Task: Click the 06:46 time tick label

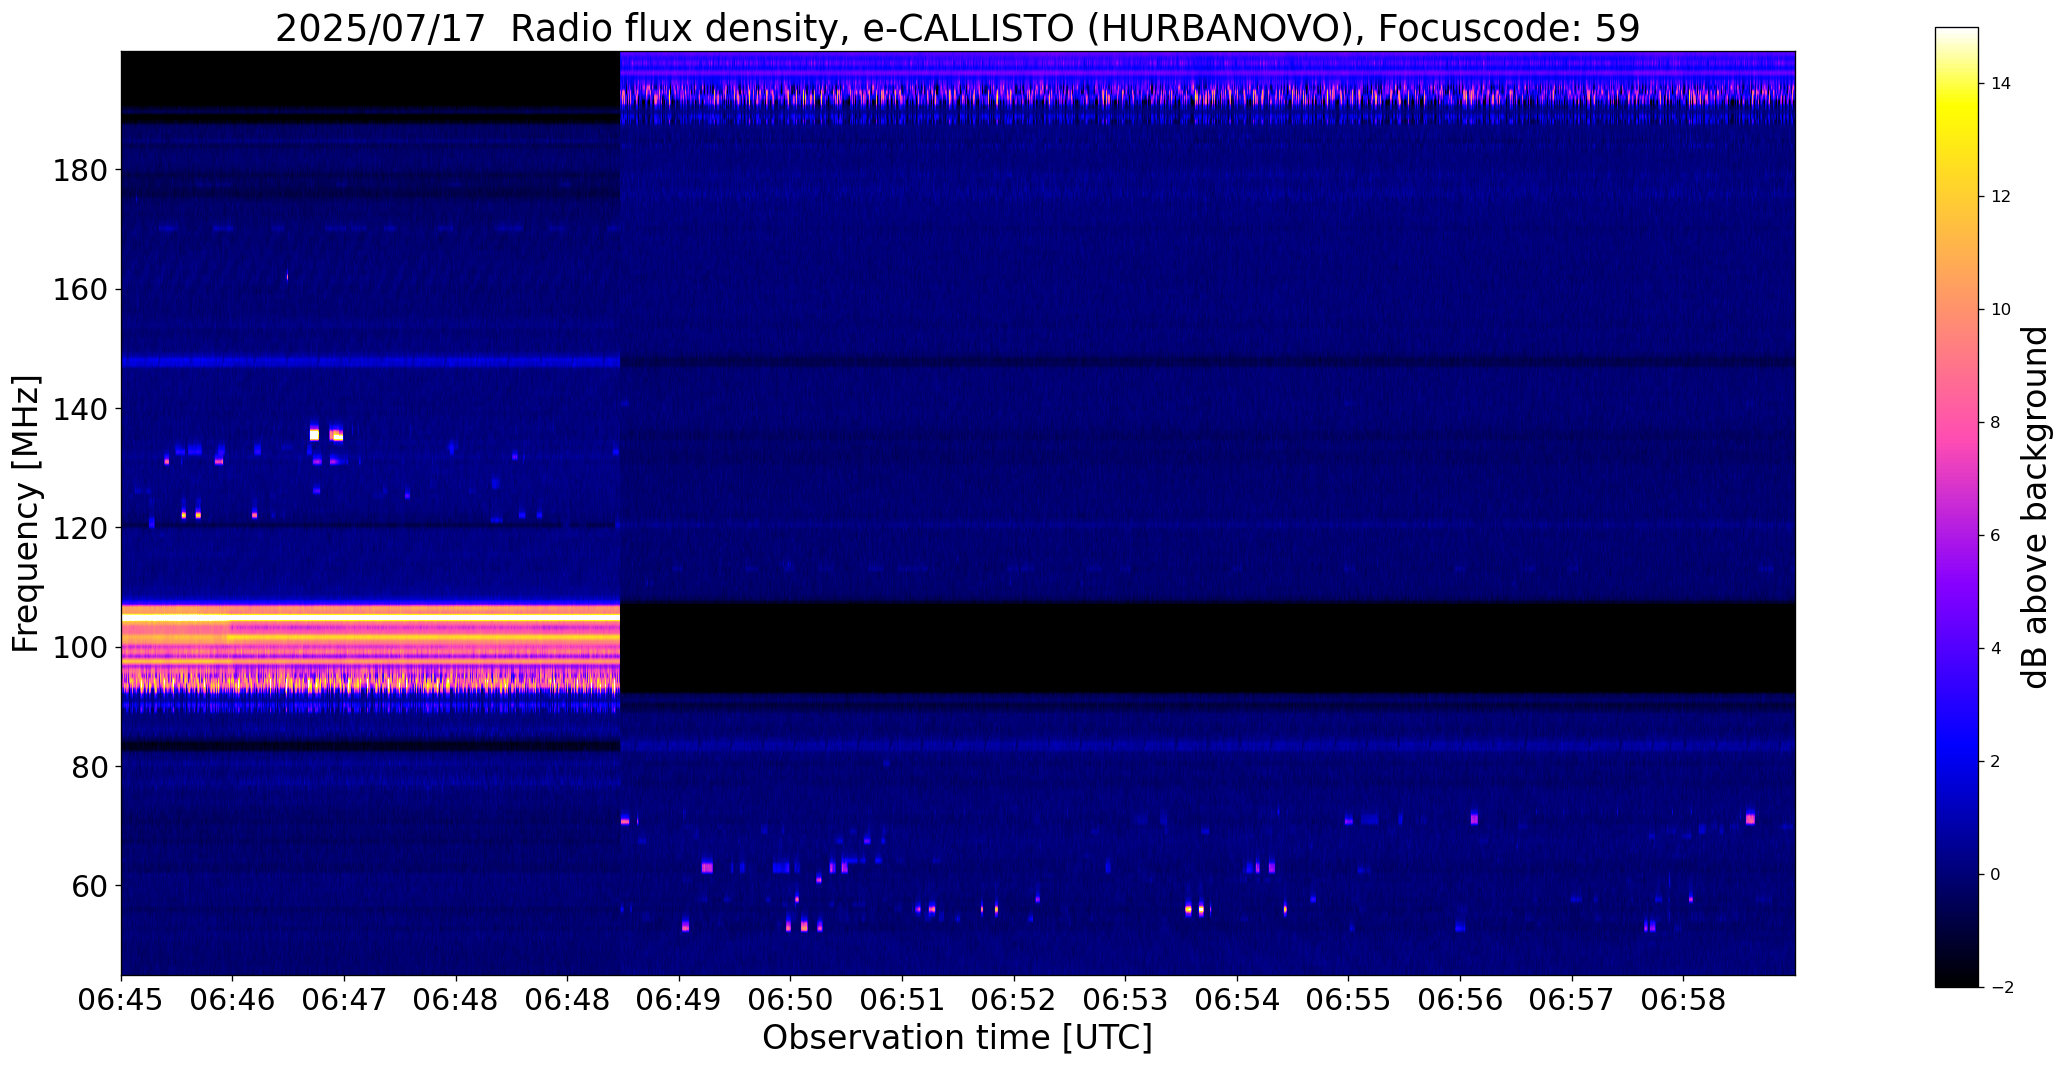Action: point(233,1000)
